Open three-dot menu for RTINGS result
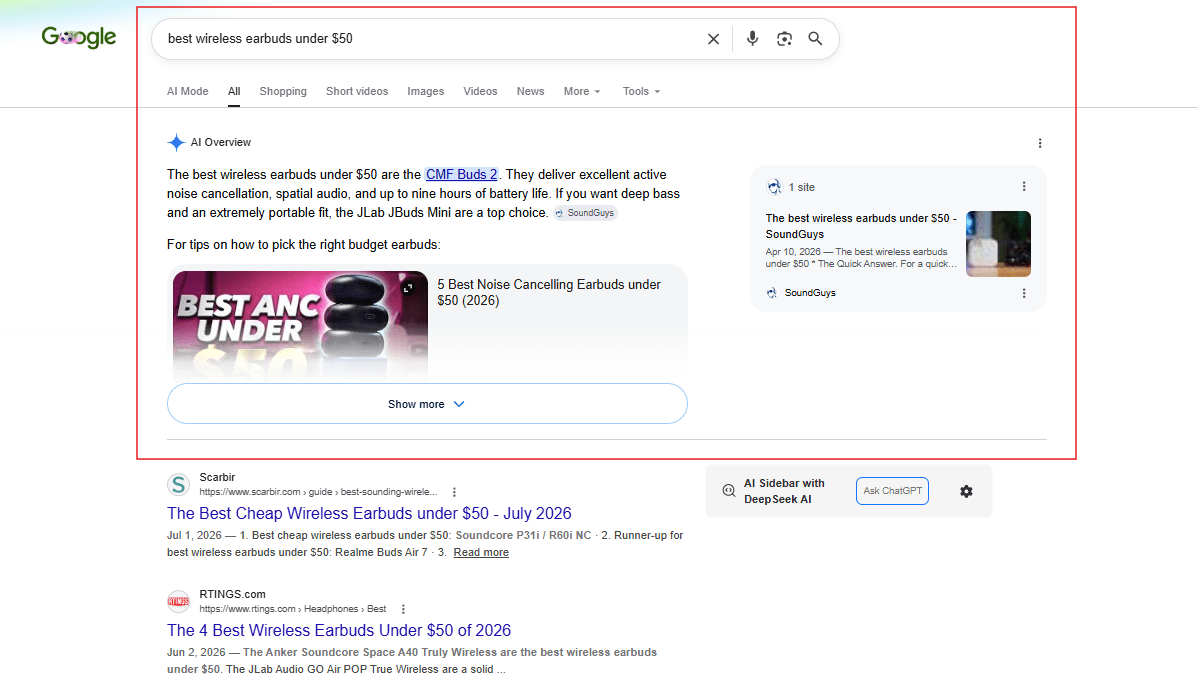 coord(403,609)
